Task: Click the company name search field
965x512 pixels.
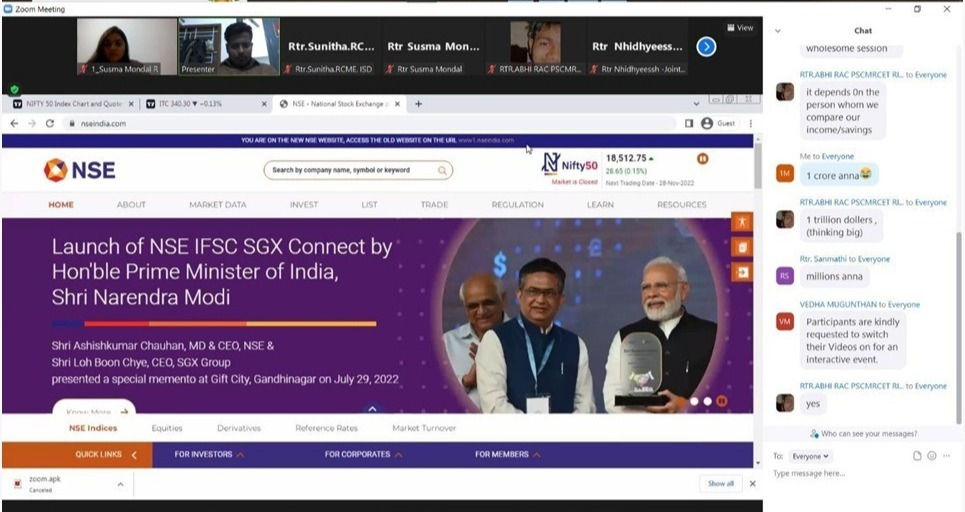Action: point(358,170)
